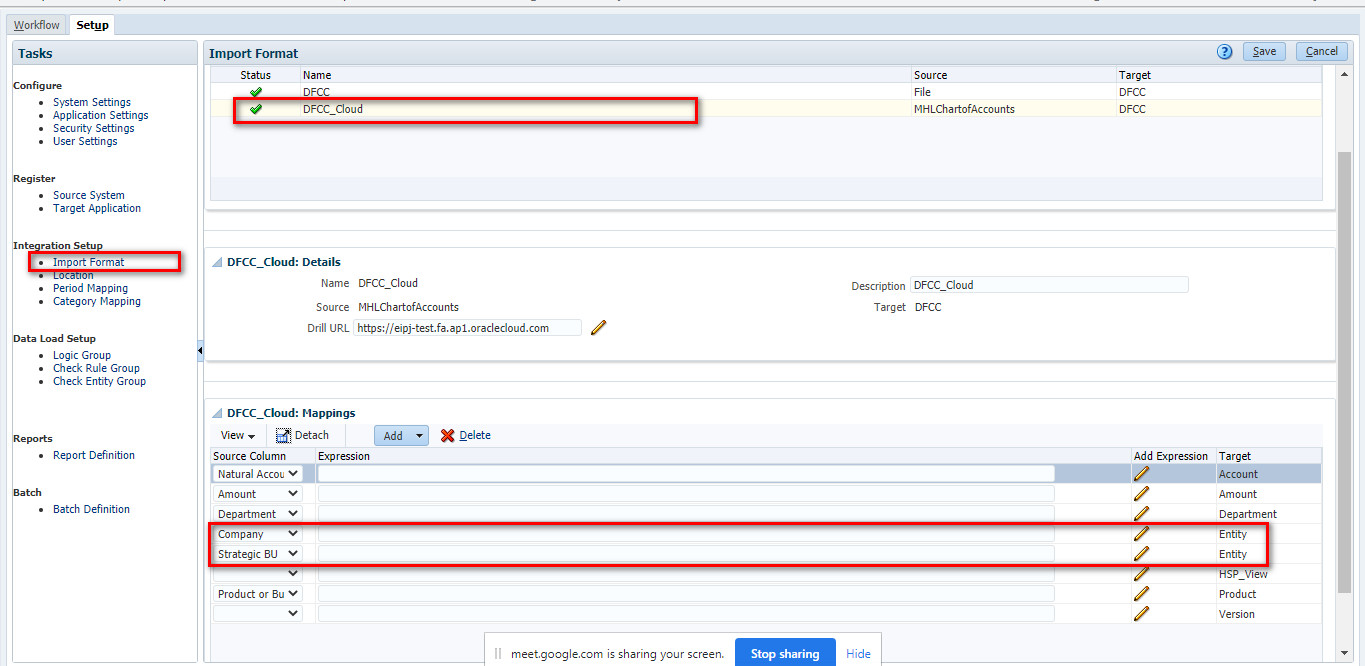Click the MHLChartofAccounts source cell
This screenshot has width=1365, height=666.
[964, 109]
